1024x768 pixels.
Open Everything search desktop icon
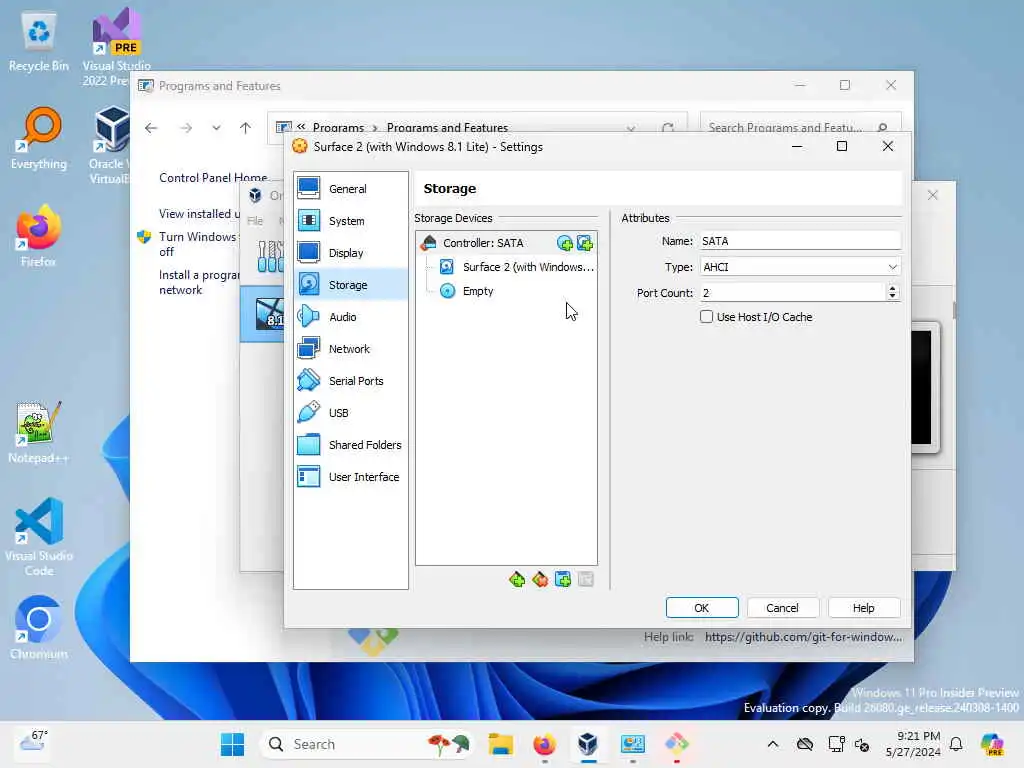pyautogui.click(x=39, y=139)
